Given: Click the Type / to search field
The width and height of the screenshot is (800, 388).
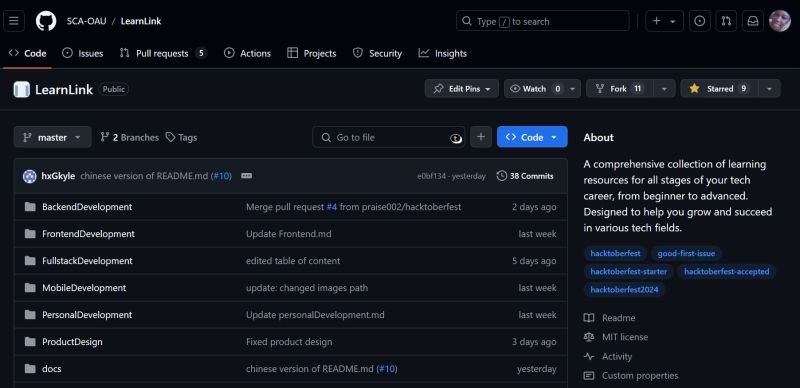Looking at the screenshot, I should pos(543,21).
